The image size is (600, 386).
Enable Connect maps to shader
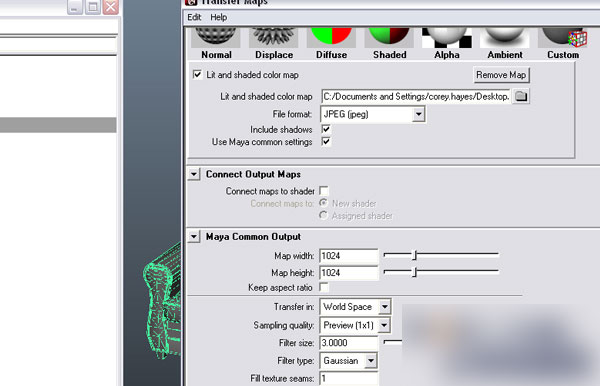(x=324, y=191)
